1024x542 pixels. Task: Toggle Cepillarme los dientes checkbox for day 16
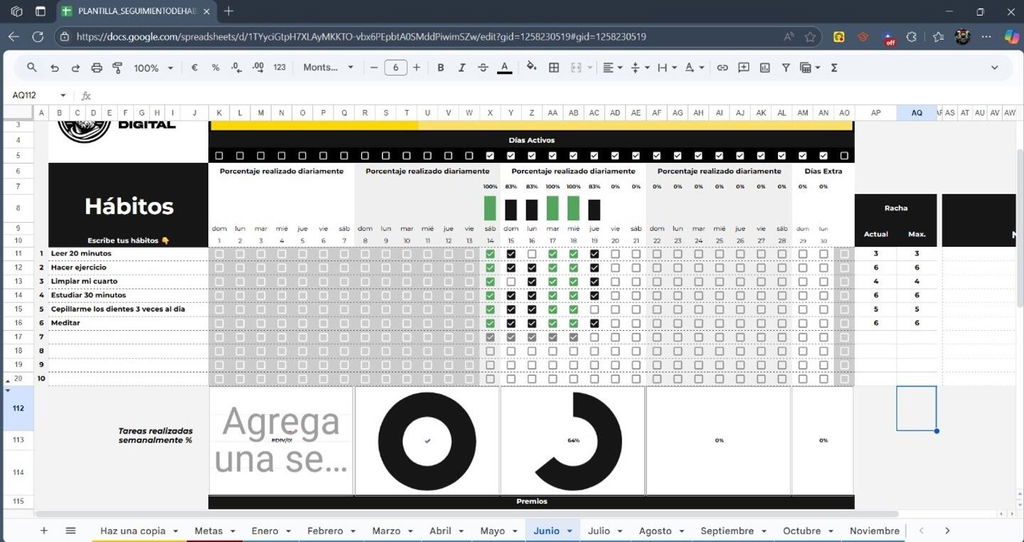[532, 310]
